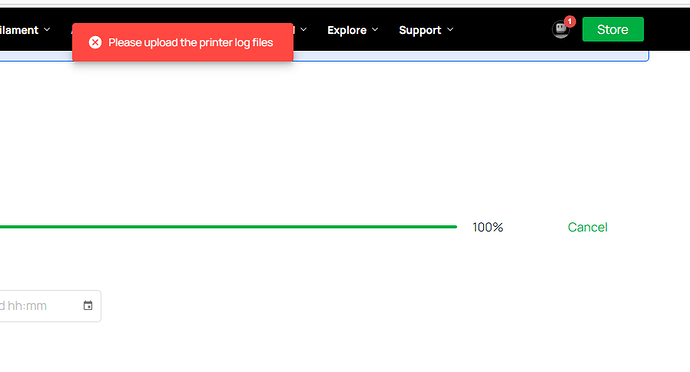Focus the hh:mm date time field

[50, 306]
